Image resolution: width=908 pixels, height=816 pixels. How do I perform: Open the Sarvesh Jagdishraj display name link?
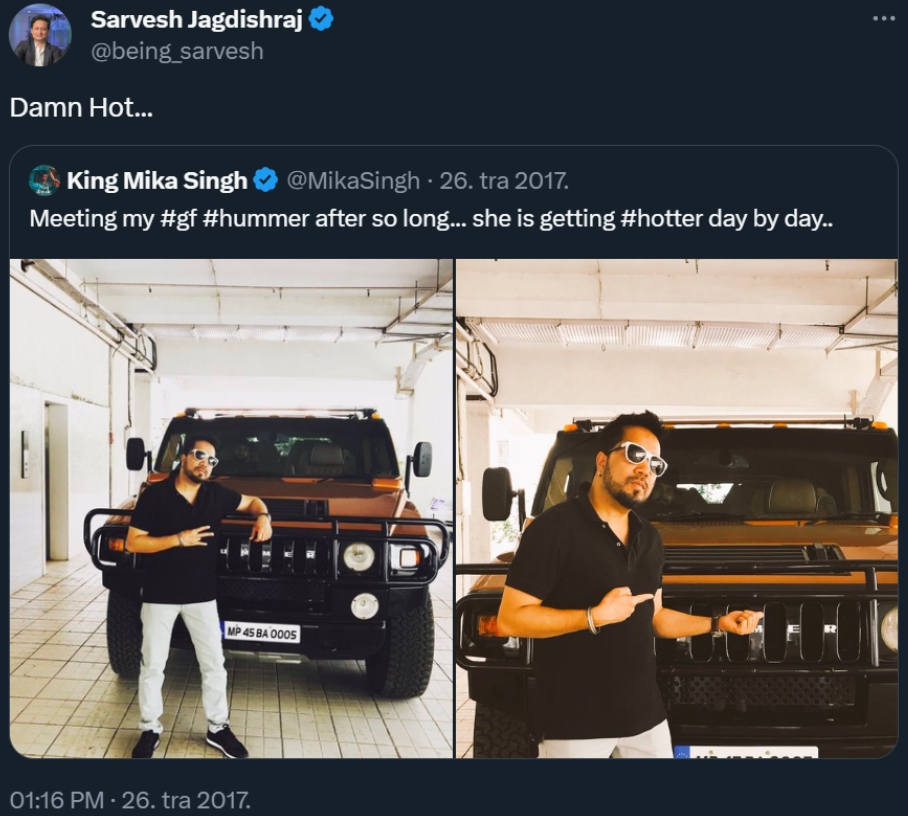[195, 19]
